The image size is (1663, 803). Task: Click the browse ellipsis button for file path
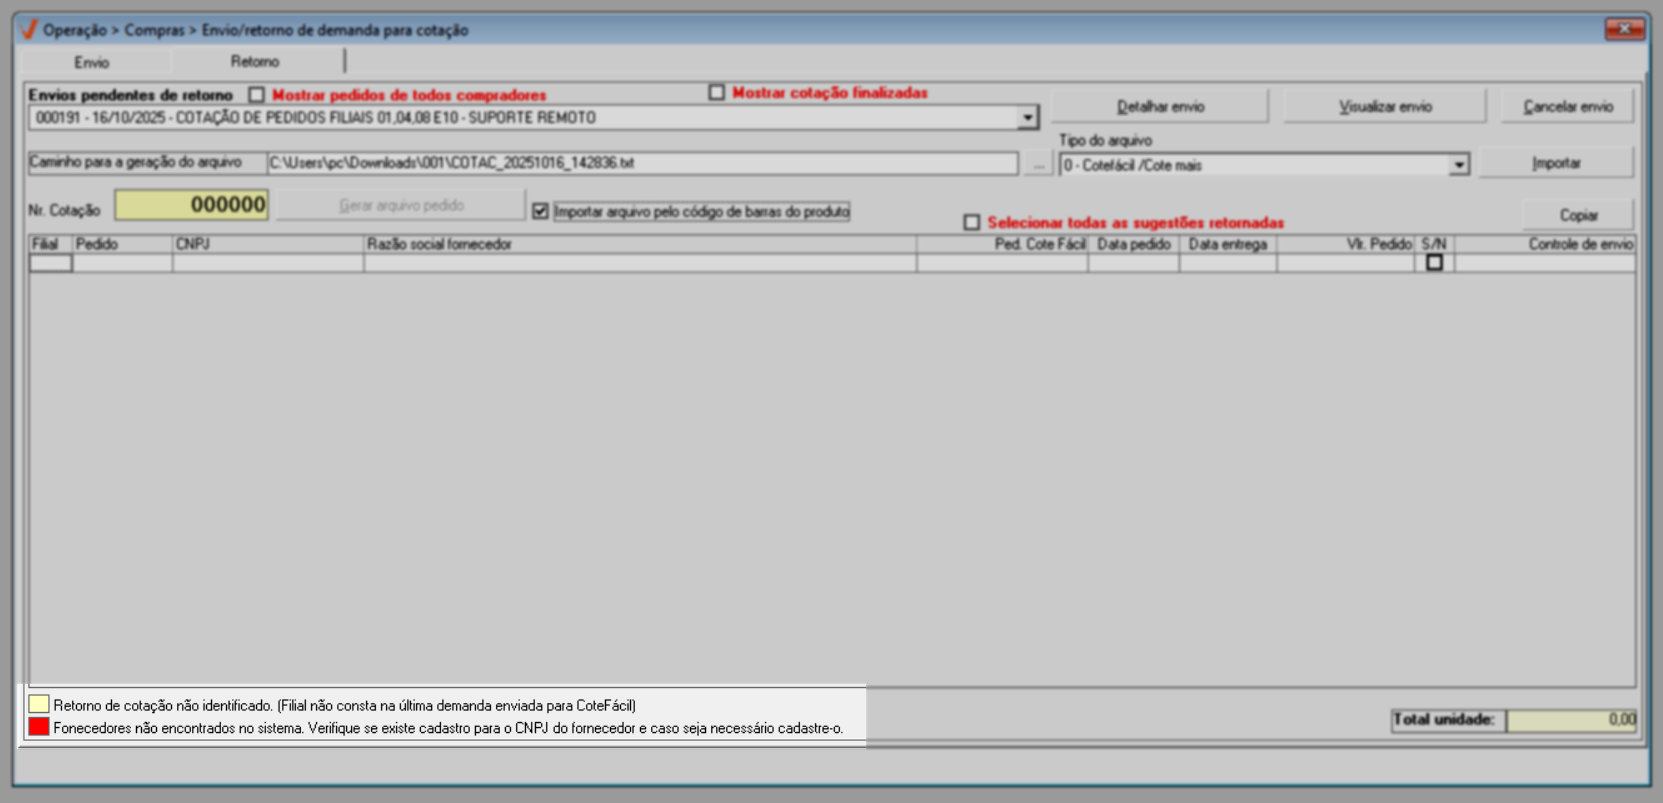tap(1038, 164)
